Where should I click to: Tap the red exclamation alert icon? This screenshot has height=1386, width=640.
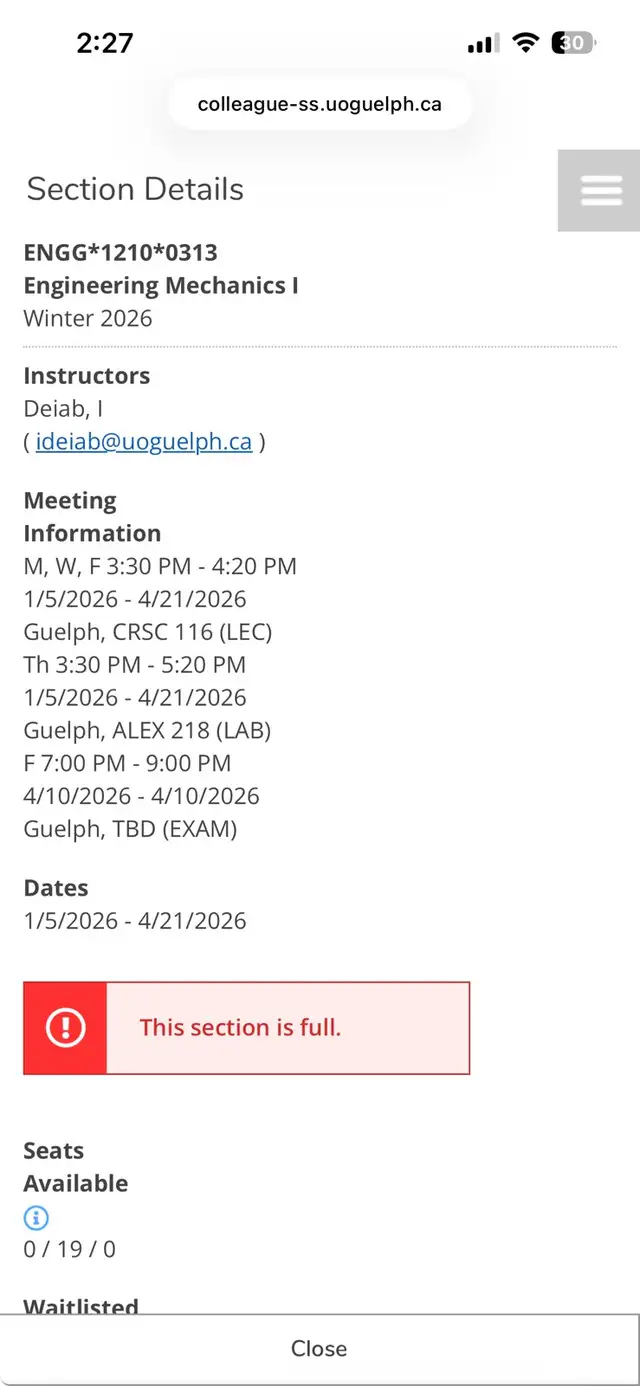pyautogui.click(x=65, y=1028)
